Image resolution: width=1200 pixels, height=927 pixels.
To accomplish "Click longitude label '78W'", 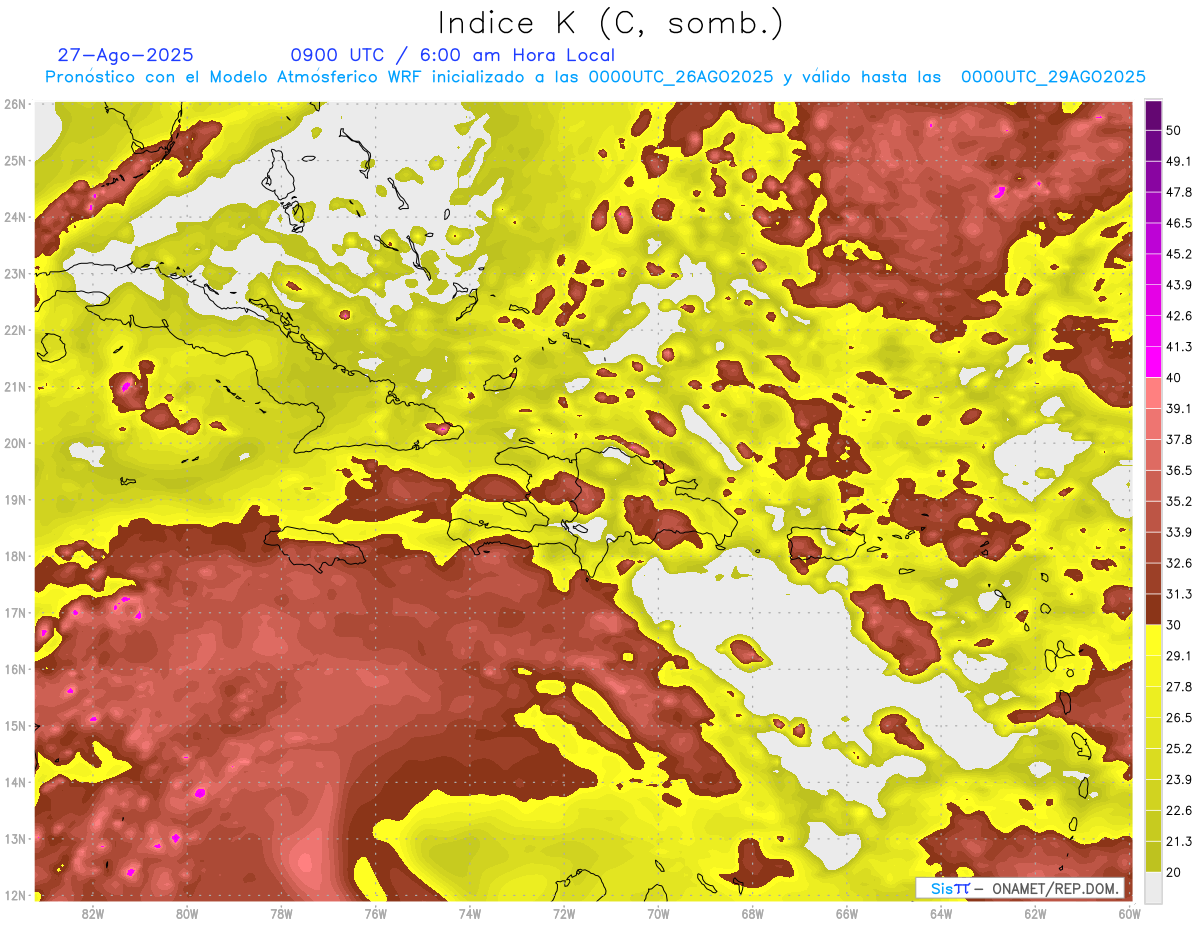I will (x=281, y=913).
